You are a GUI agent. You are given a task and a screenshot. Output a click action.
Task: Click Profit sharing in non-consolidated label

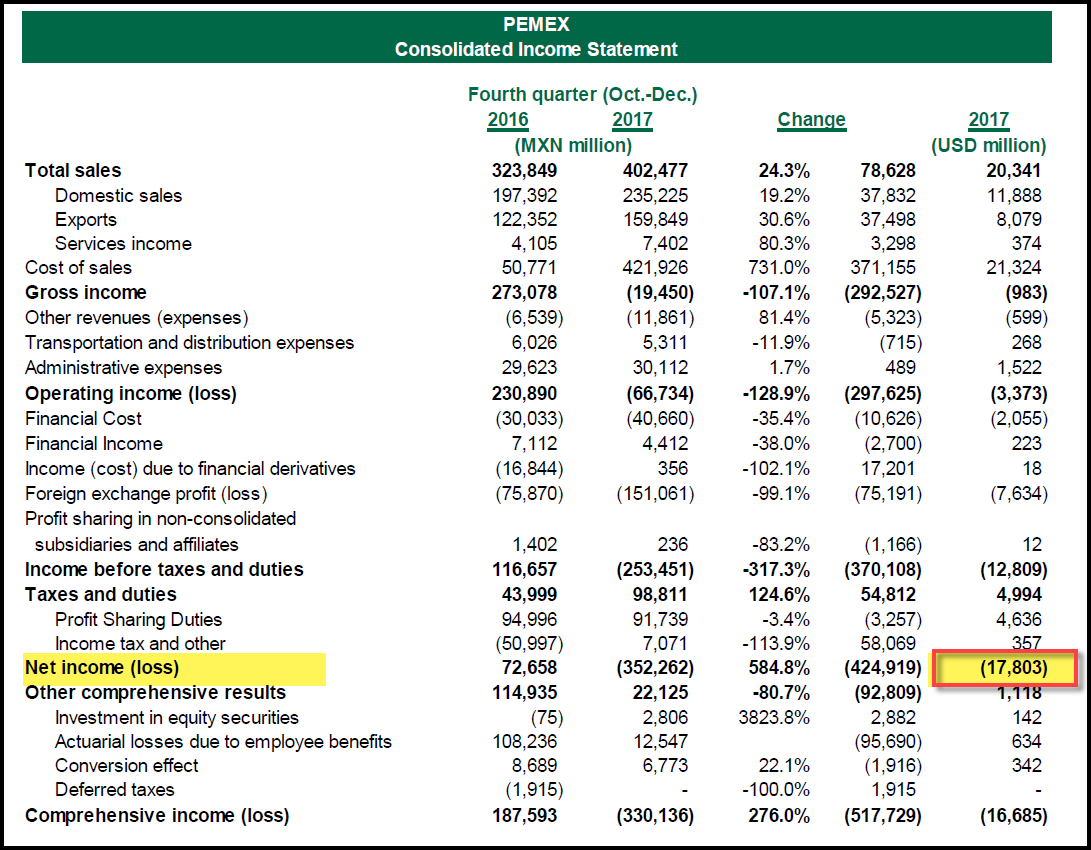161,519
